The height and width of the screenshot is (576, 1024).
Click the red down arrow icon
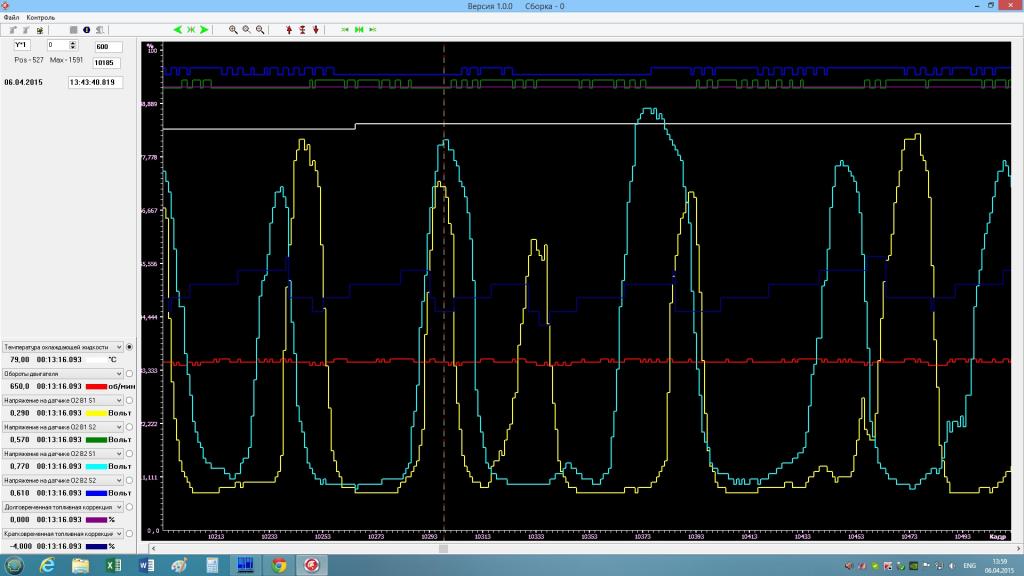click(x=317, y=30)
